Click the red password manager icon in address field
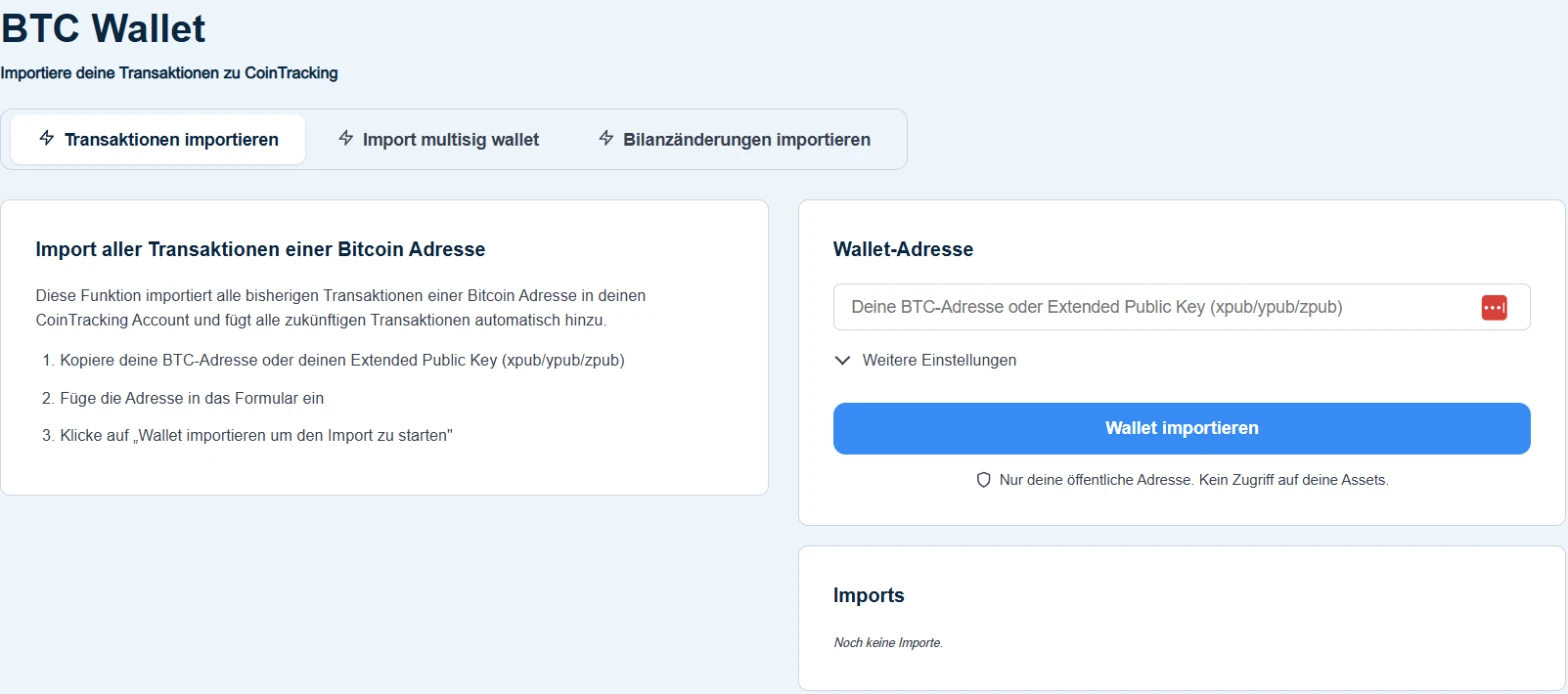Image resolution: width=1568 pixels, height=694 pixels. click(x=1494, y=308)
